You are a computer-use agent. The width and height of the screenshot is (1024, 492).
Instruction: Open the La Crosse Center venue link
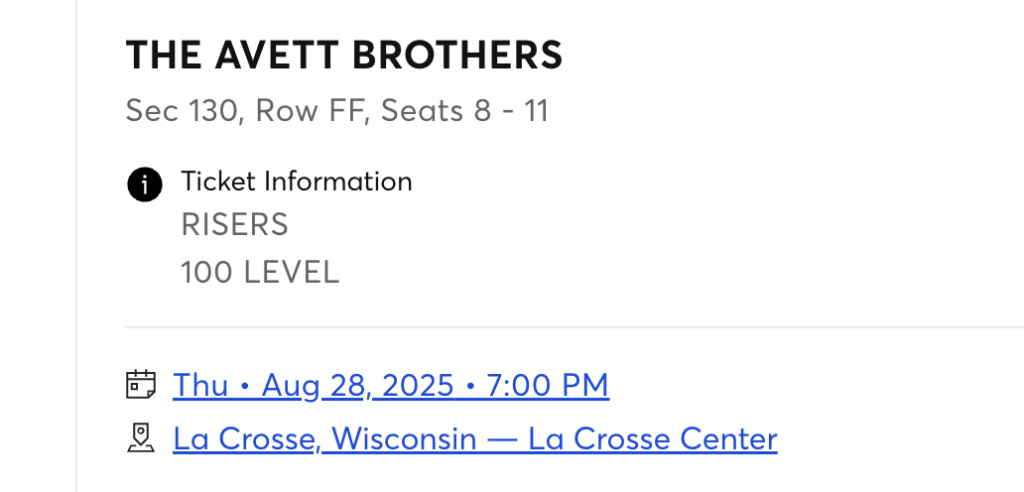click(475, 438)
